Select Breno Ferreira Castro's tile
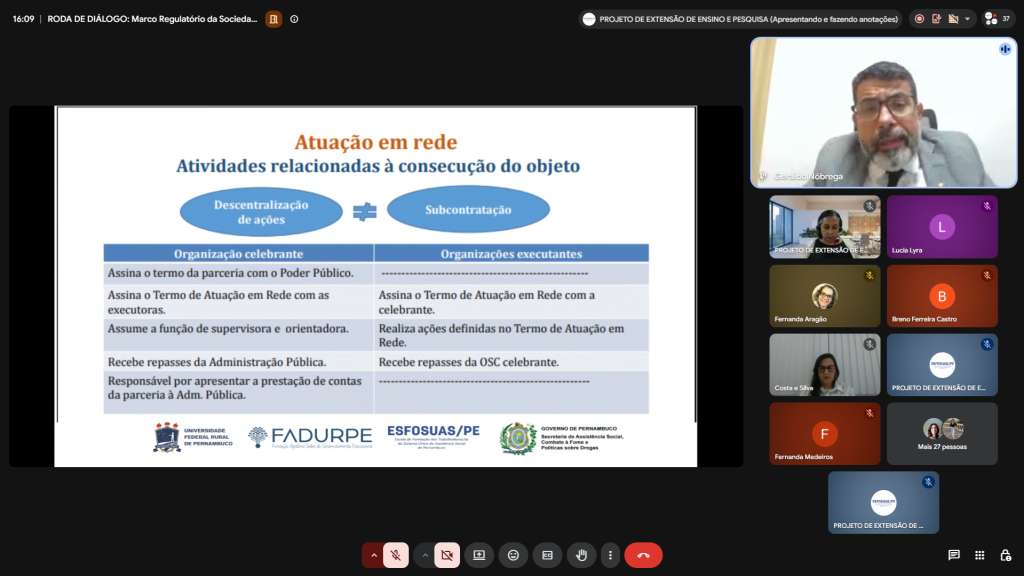 pos(942,296)
